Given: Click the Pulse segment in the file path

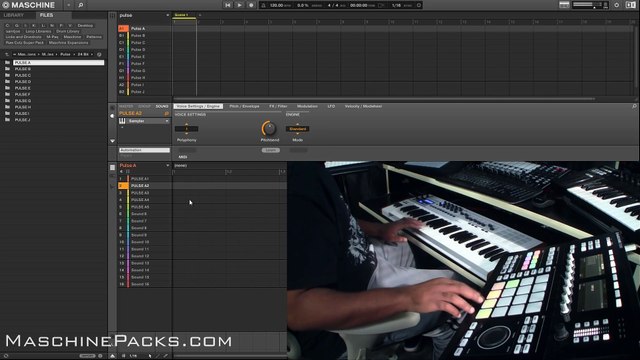Looking at the screenshot, I should (x=65, y=54).
